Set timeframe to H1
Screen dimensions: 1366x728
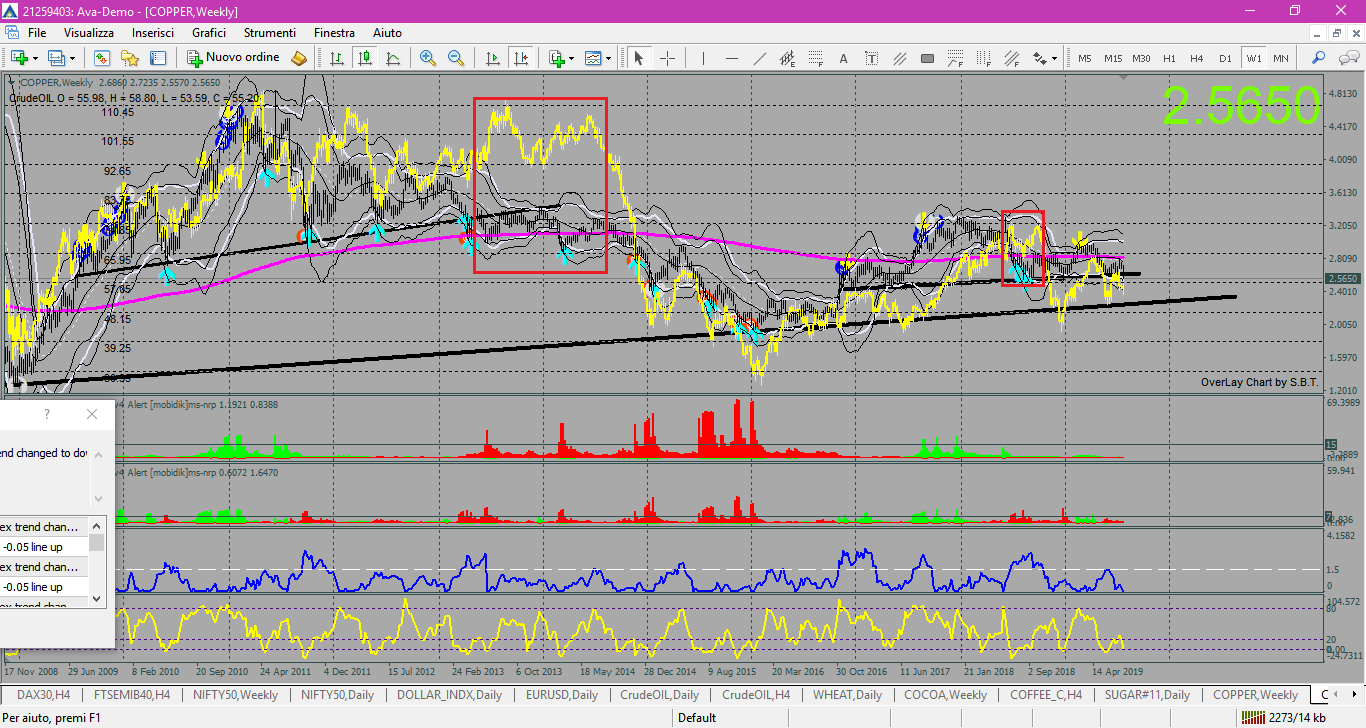(1169, 58)
